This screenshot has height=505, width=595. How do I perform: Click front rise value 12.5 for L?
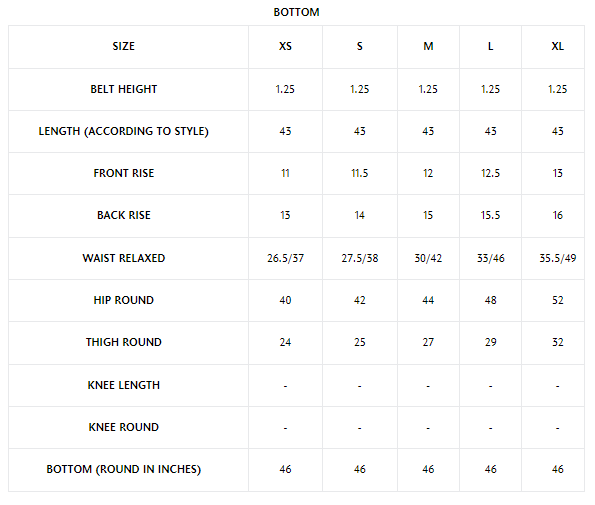(490, 173)
